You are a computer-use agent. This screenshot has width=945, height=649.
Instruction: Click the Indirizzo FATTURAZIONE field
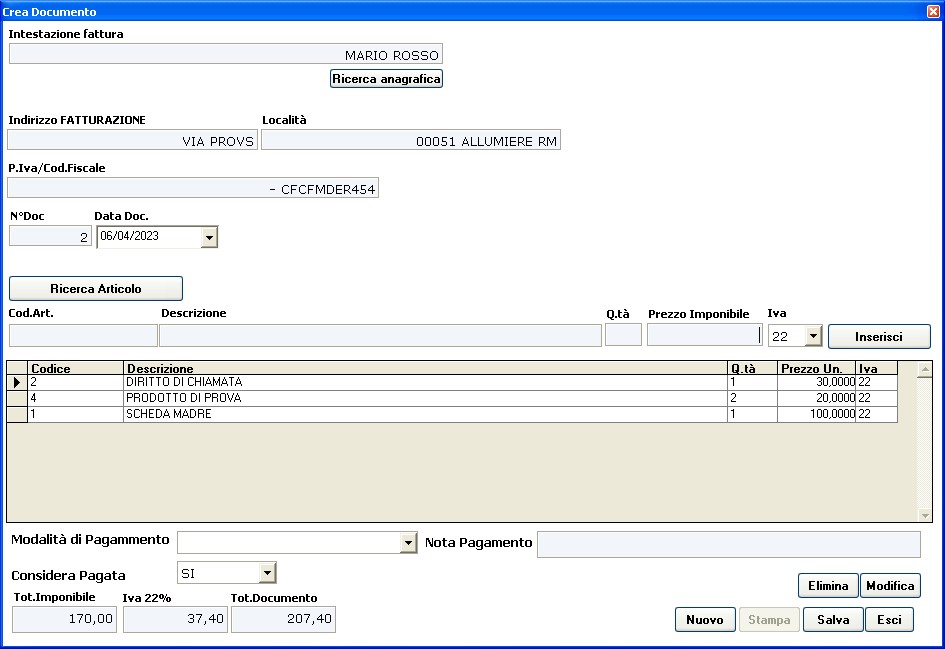(133, 140)
